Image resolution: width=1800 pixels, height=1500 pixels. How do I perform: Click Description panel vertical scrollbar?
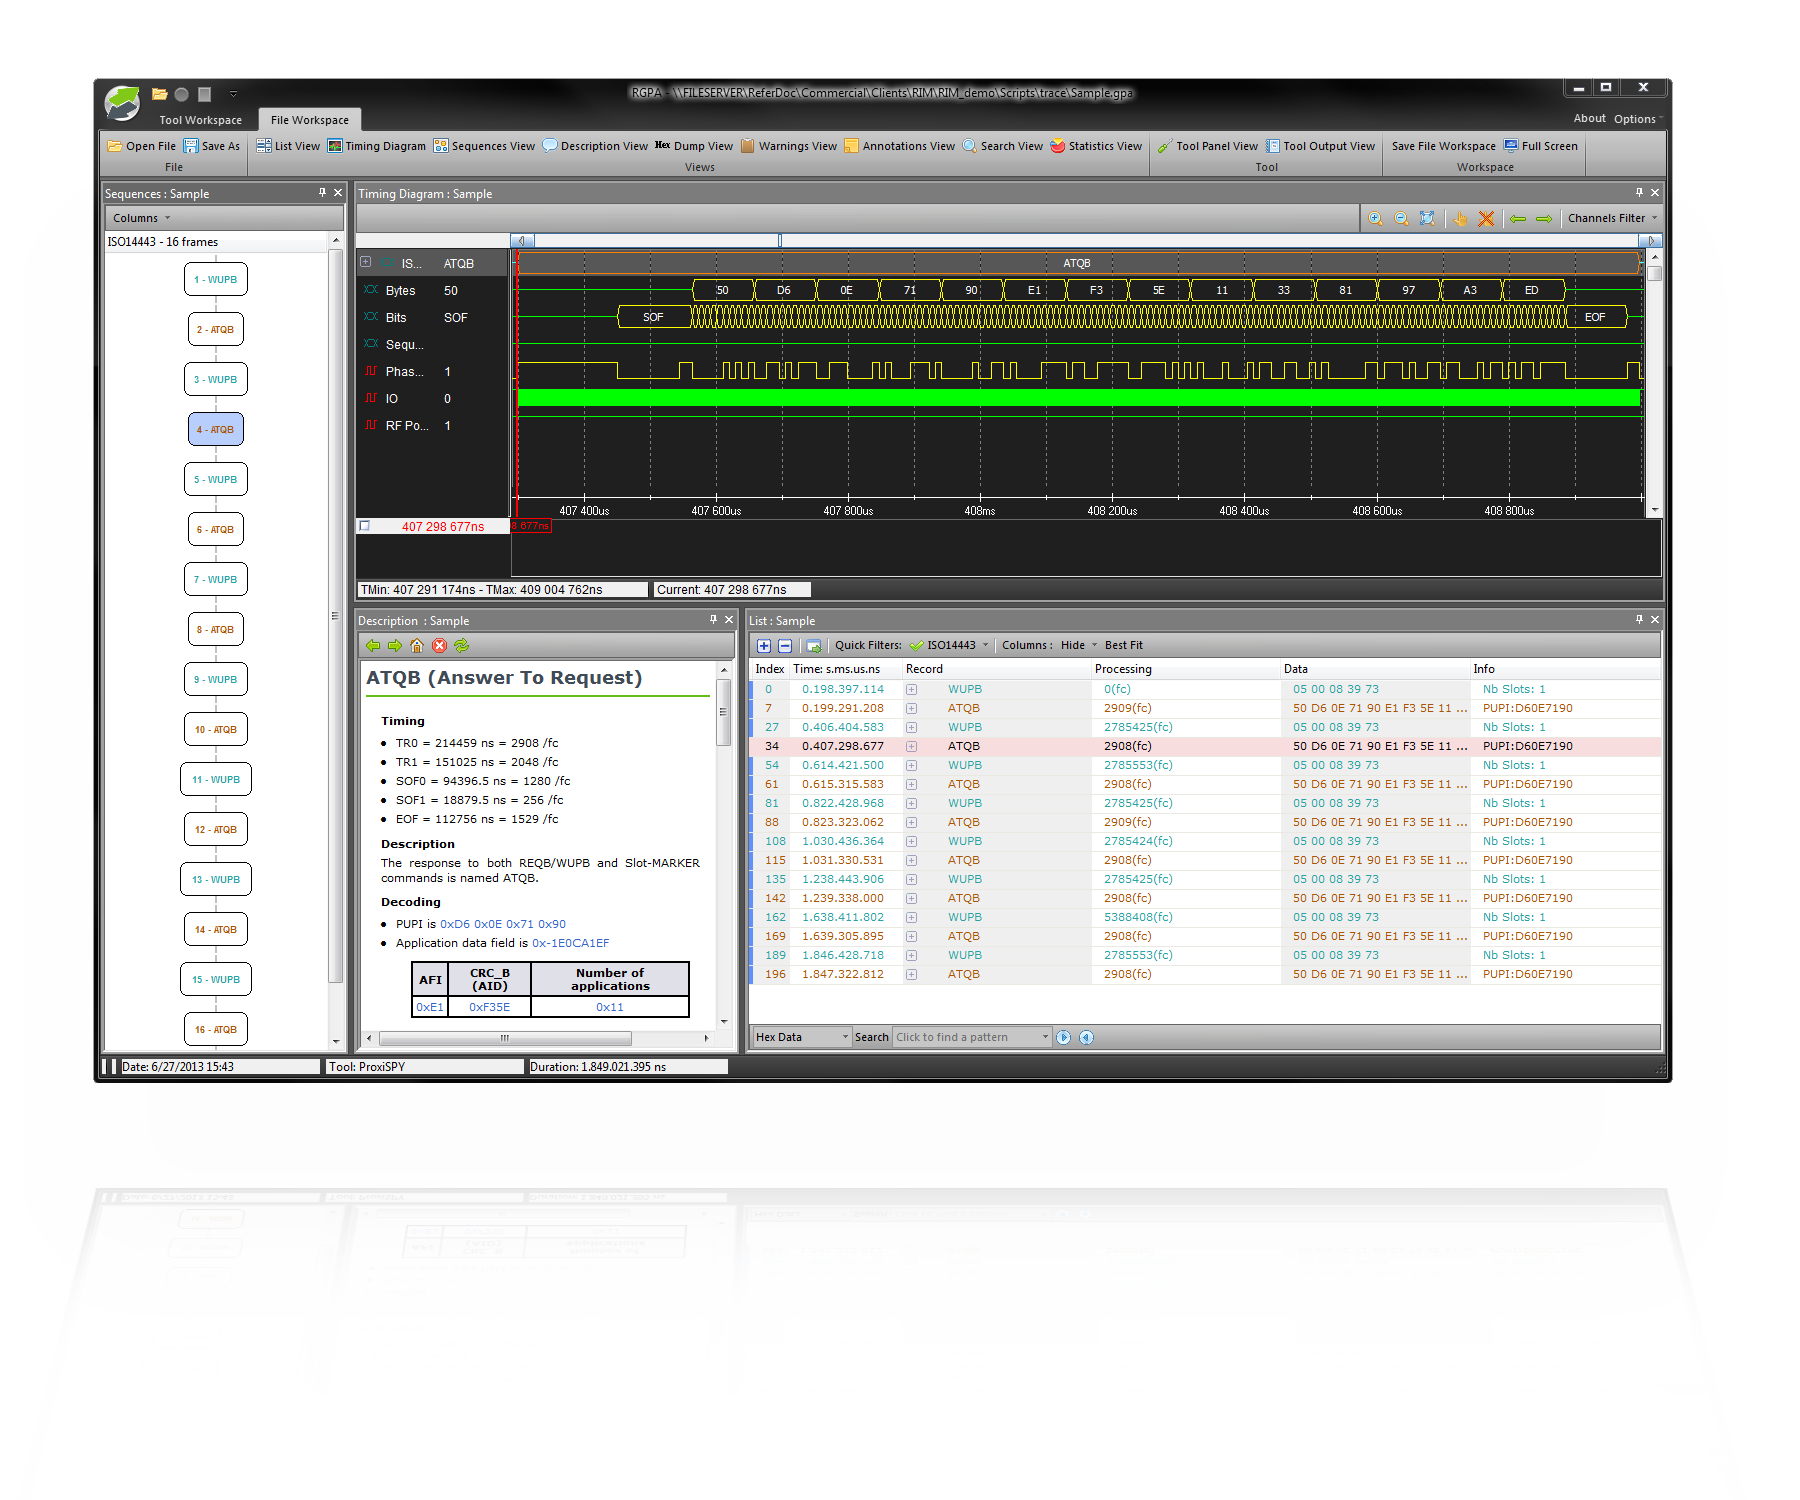click(724, 712)
